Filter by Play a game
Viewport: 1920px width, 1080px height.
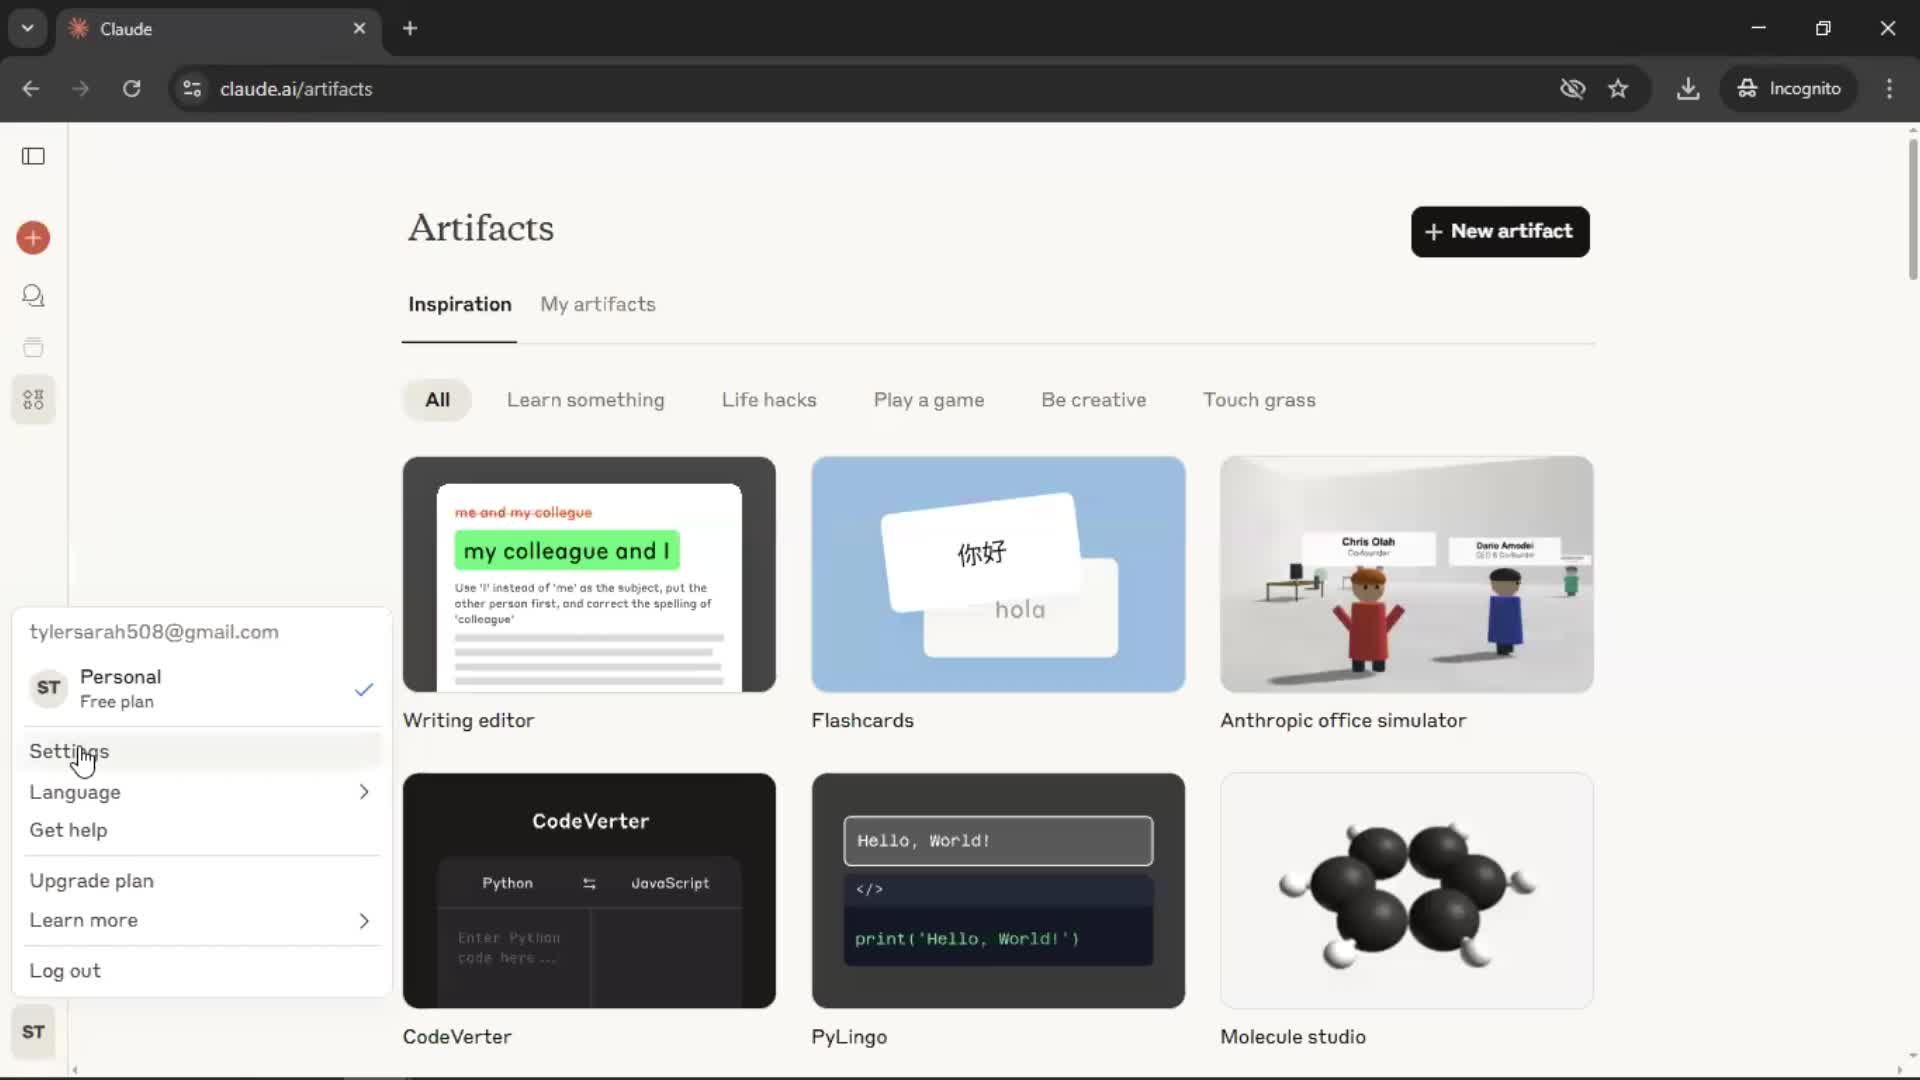tap(929, 400)
